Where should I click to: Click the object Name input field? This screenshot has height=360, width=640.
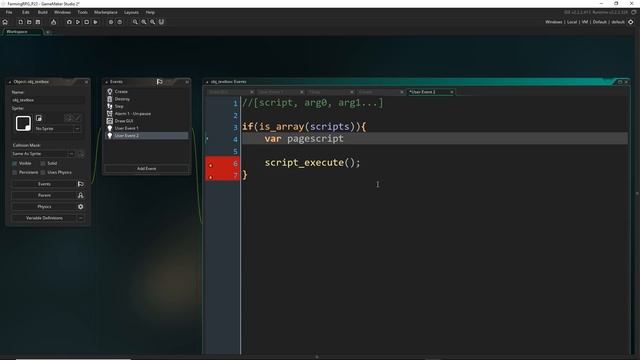coord(48,100)
